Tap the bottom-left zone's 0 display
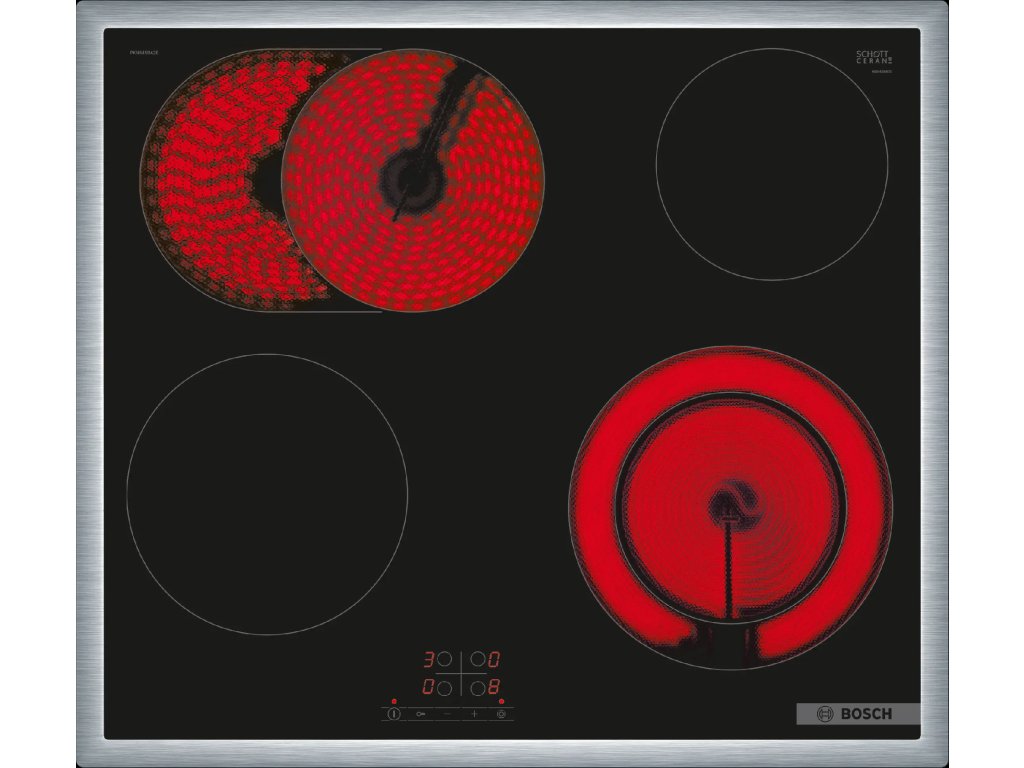Screen dimensions: 1024x768 (428, 688)
